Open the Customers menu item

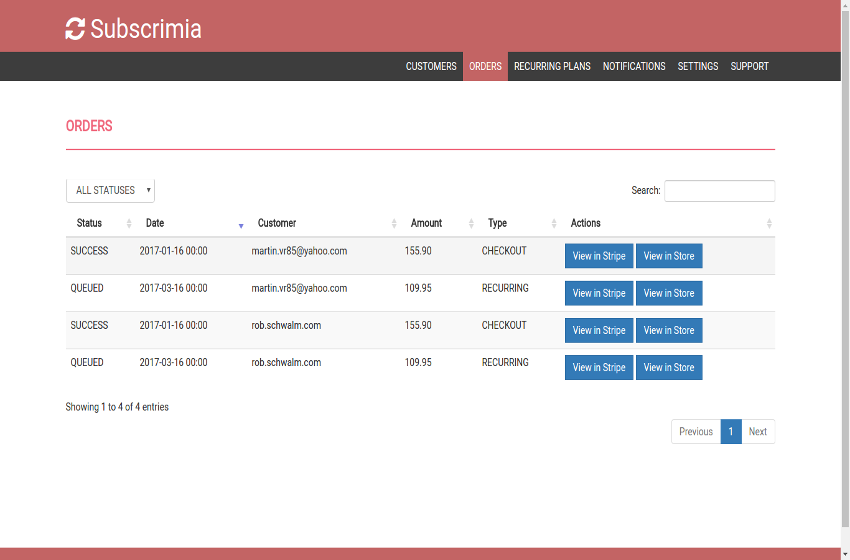tap(431, 67)
